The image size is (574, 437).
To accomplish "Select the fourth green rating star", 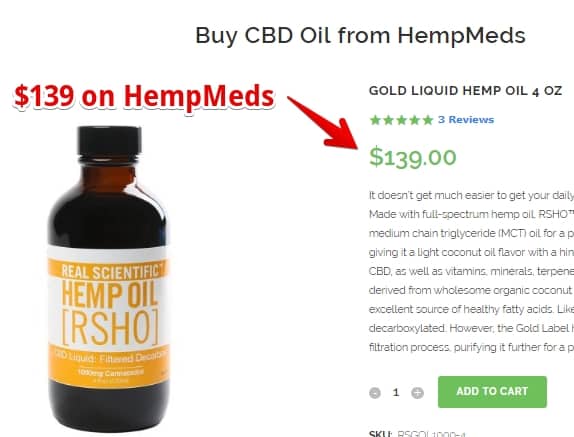I will 415,120.
